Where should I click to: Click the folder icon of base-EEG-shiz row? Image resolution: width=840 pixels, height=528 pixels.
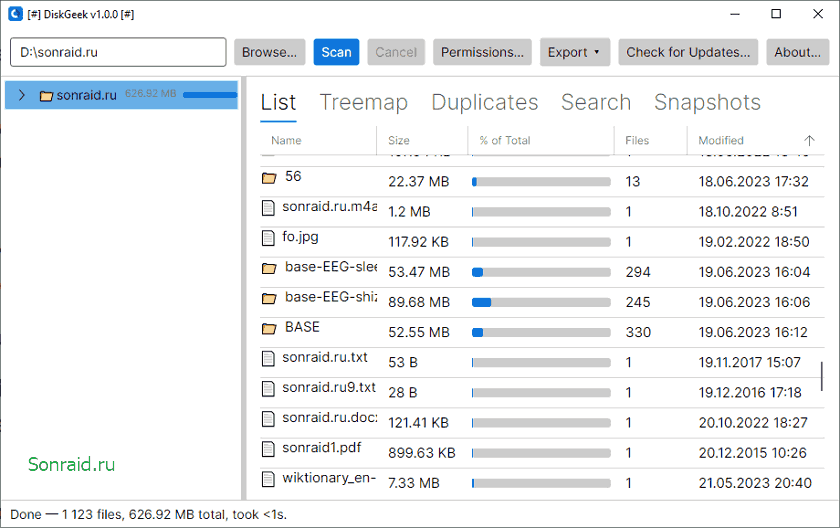pos(269,298)
